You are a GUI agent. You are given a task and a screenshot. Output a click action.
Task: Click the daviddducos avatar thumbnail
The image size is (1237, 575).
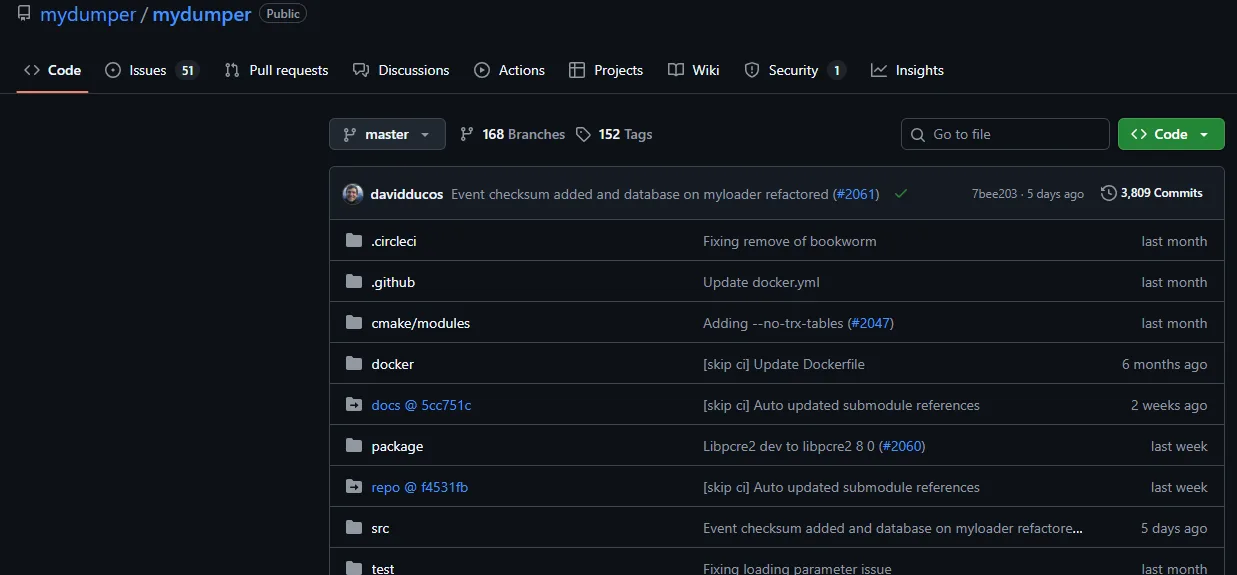352,194
